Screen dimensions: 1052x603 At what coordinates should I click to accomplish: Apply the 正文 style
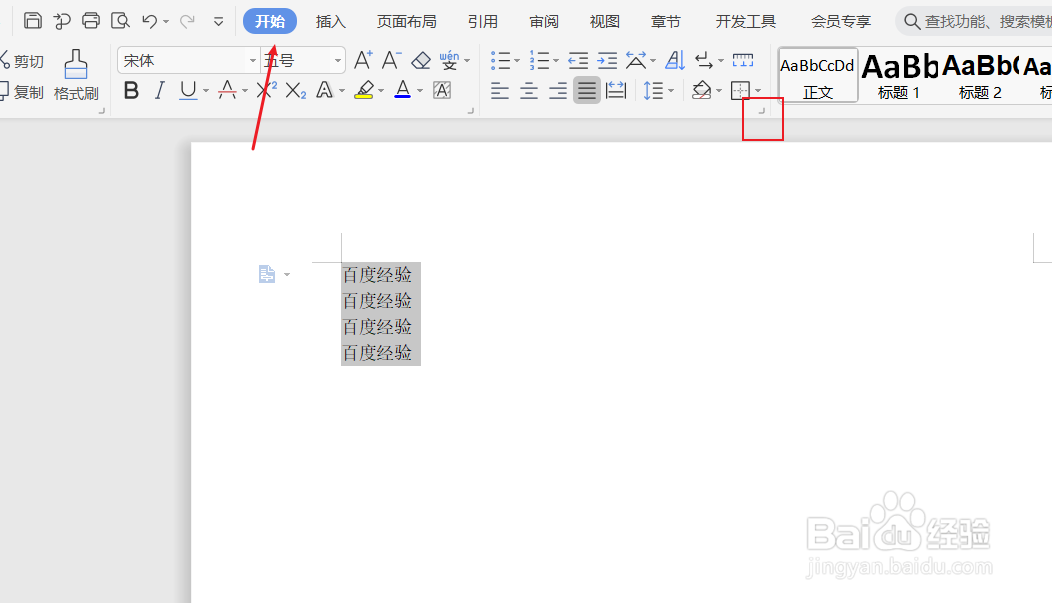pos(818,75)
